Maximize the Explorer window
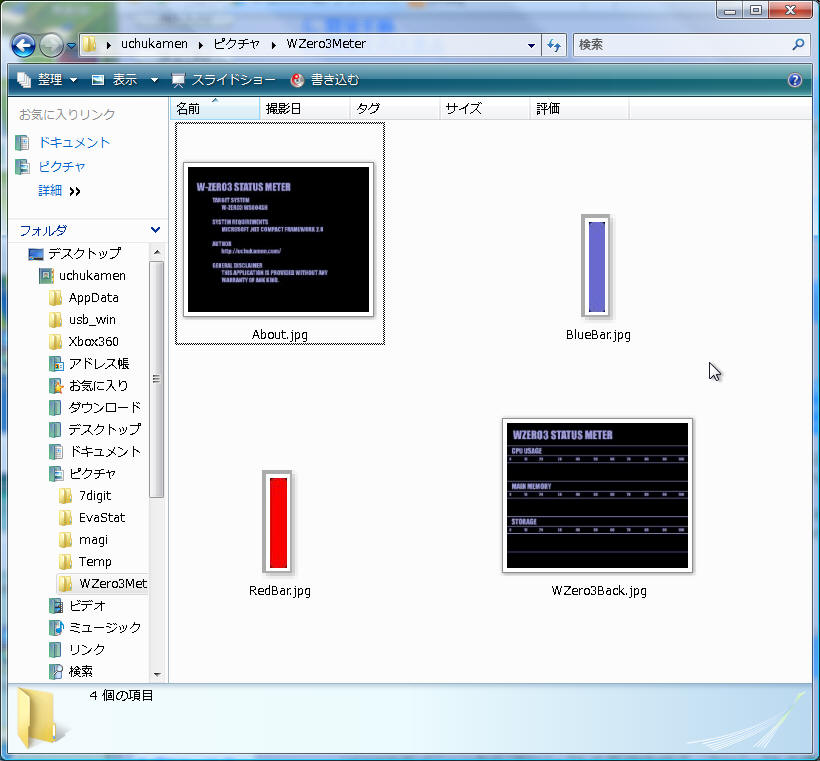Screen dimensions: 820x761 pyautogui.click(x=756, y=10)
